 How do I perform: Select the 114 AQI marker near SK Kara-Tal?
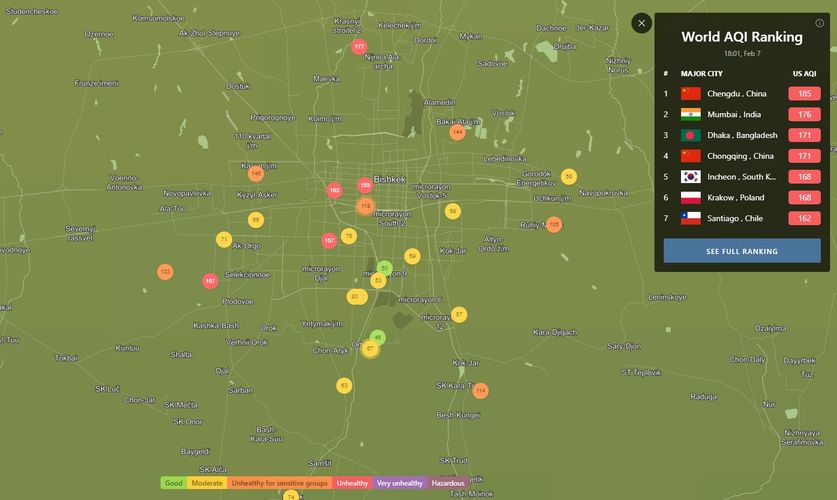coord(480,390)
